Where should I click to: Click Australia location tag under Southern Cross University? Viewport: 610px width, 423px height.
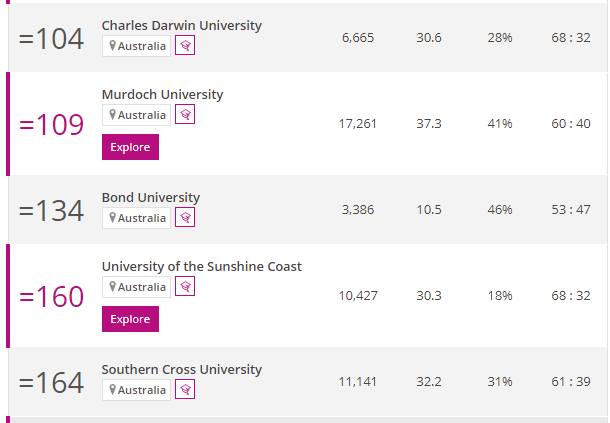pyautogui.click(x=137, y=390)
